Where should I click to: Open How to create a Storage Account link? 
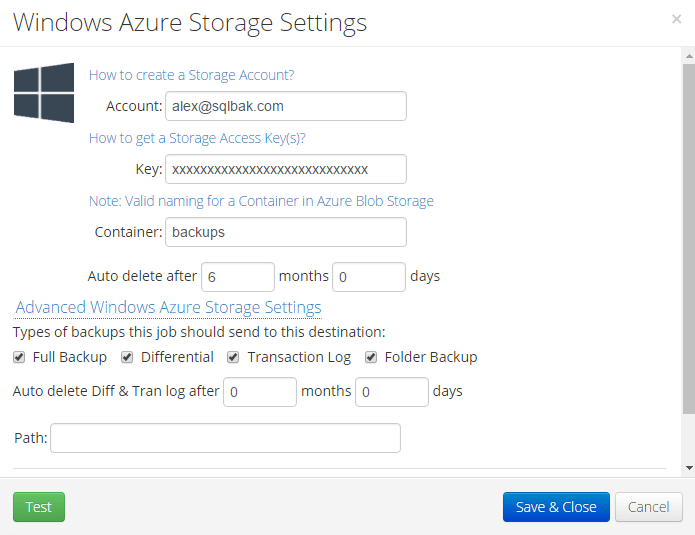pos(191,75)
